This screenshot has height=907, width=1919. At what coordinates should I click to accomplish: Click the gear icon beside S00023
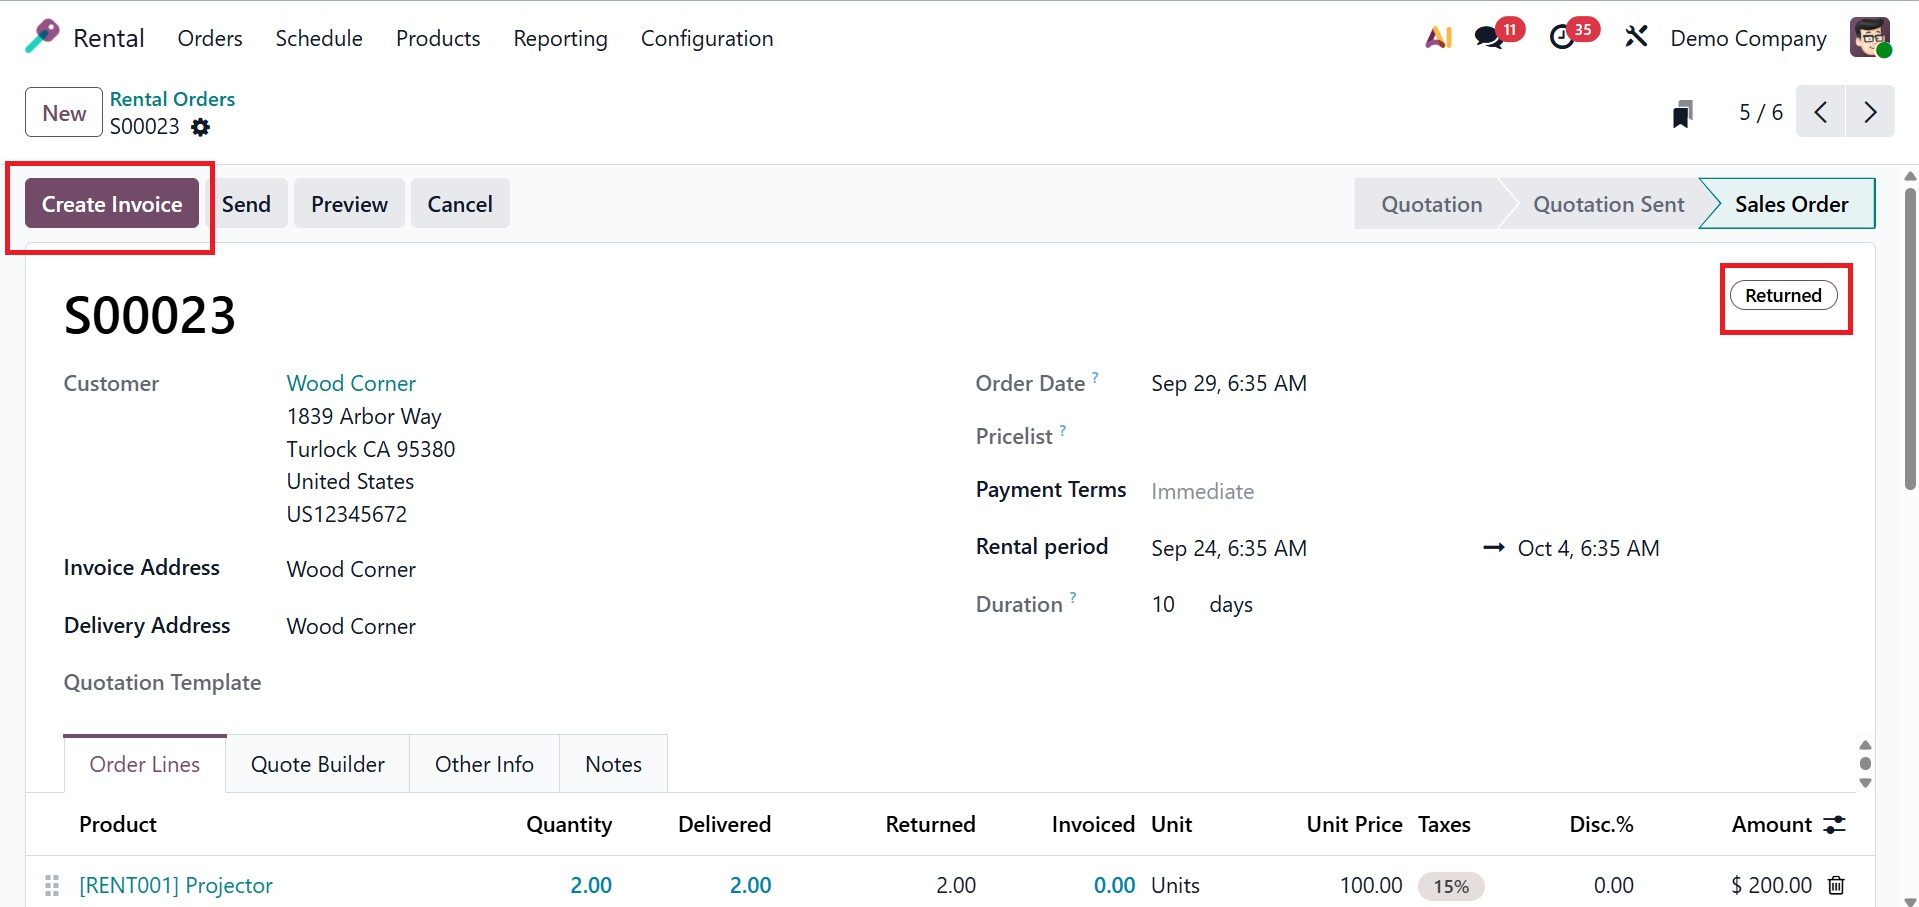tap(201, 127)
